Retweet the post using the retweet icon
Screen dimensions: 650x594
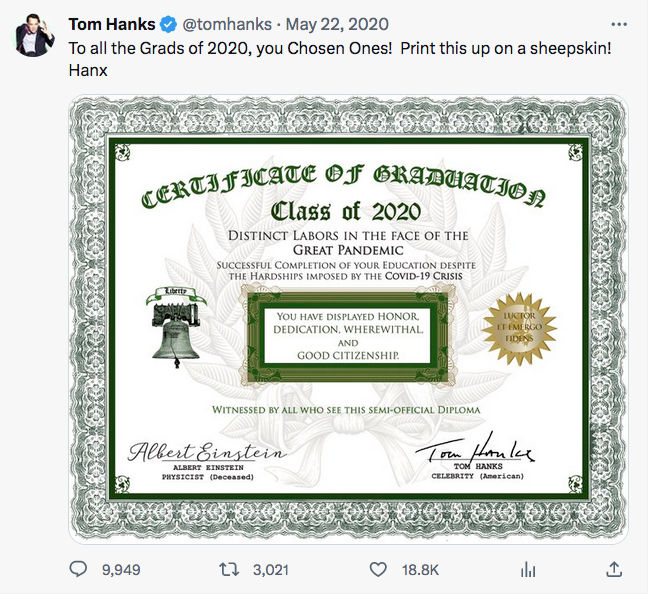point(228,569)
